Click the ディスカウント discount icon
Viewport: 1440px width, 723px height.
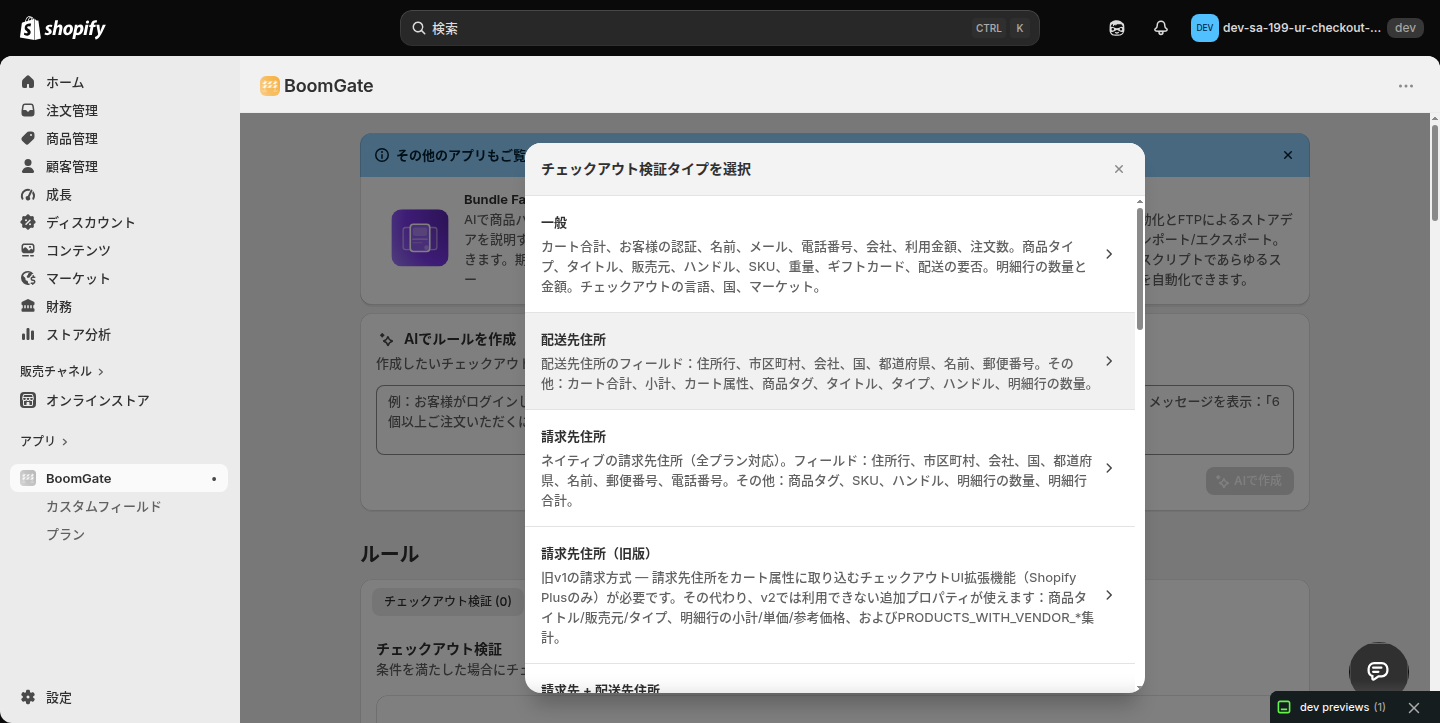(28, 222)
